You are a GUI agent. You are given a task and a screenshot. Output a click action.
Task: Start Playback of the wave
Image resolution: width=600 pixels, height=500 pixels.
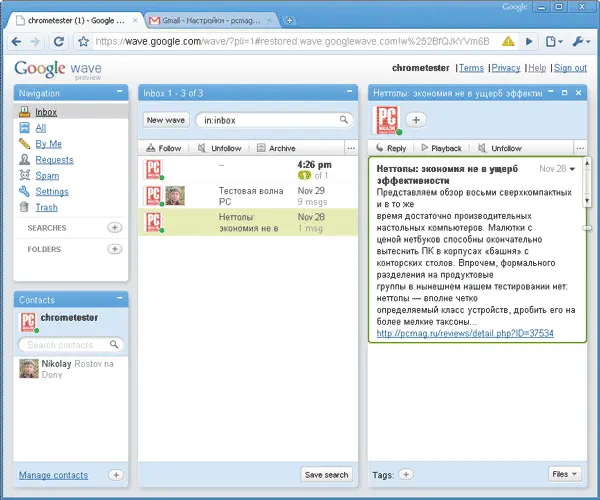tap(441, 148)
